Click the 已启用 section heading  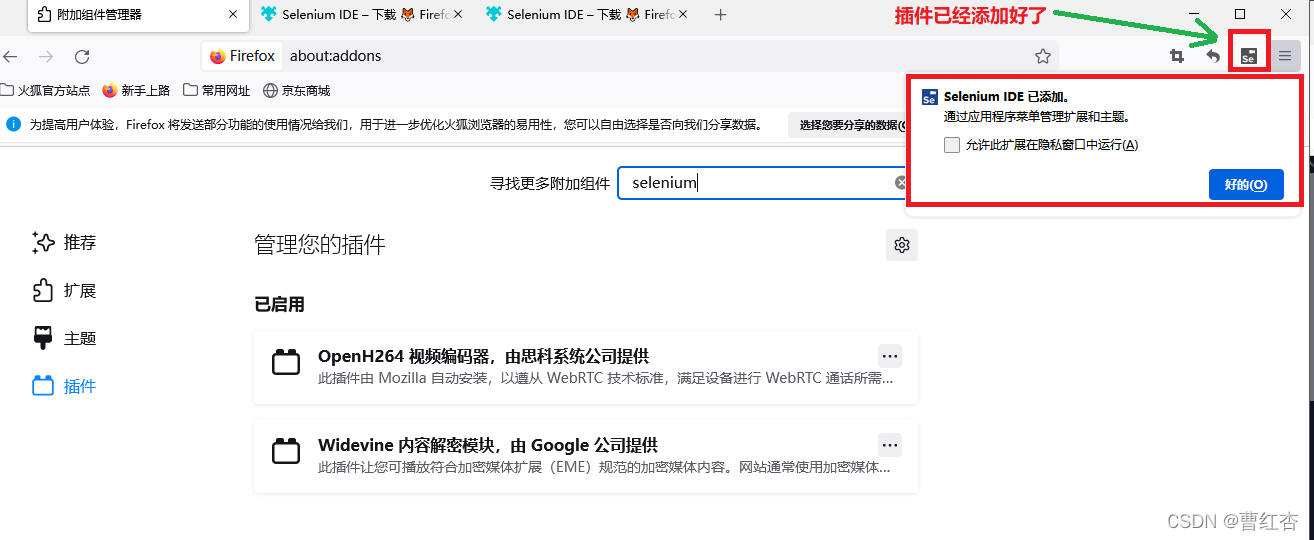pyautogui.click(x=279, y=304)
